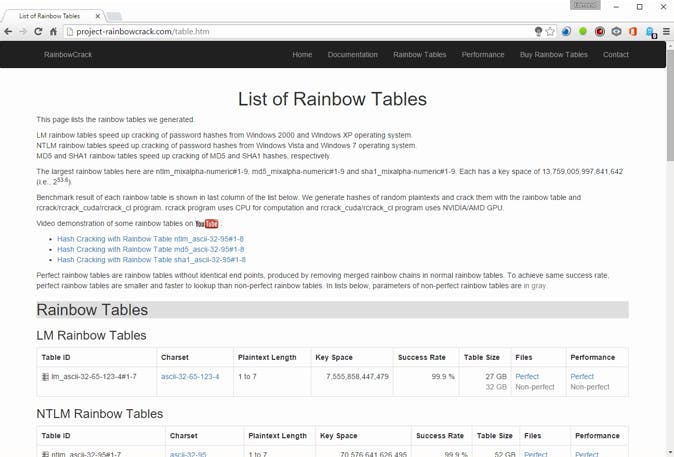
Task: Open the orange Office extension icon
Action: point(633,31)
